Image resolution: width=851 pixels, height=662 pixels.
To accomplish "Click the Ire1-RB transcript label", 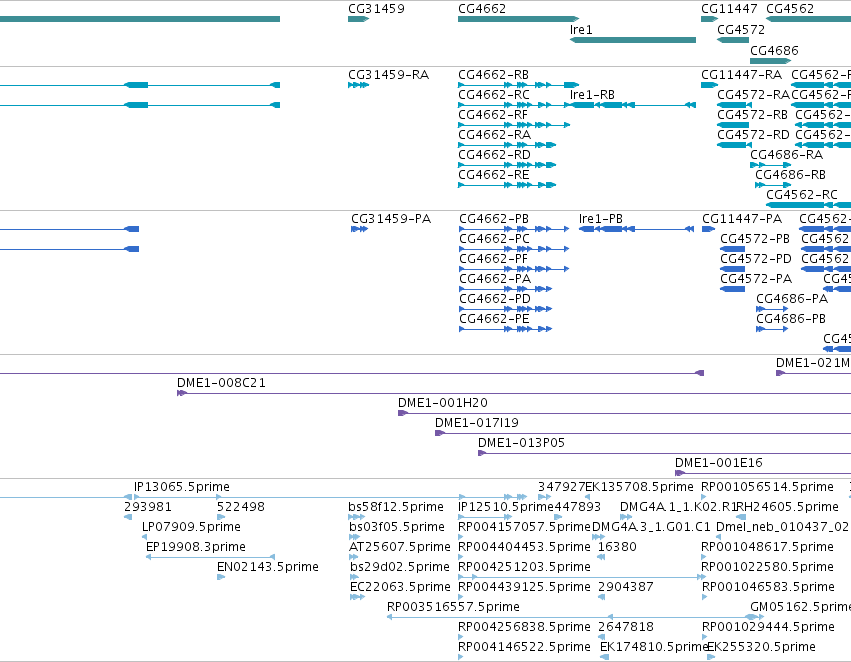I will tap(592, 95).
